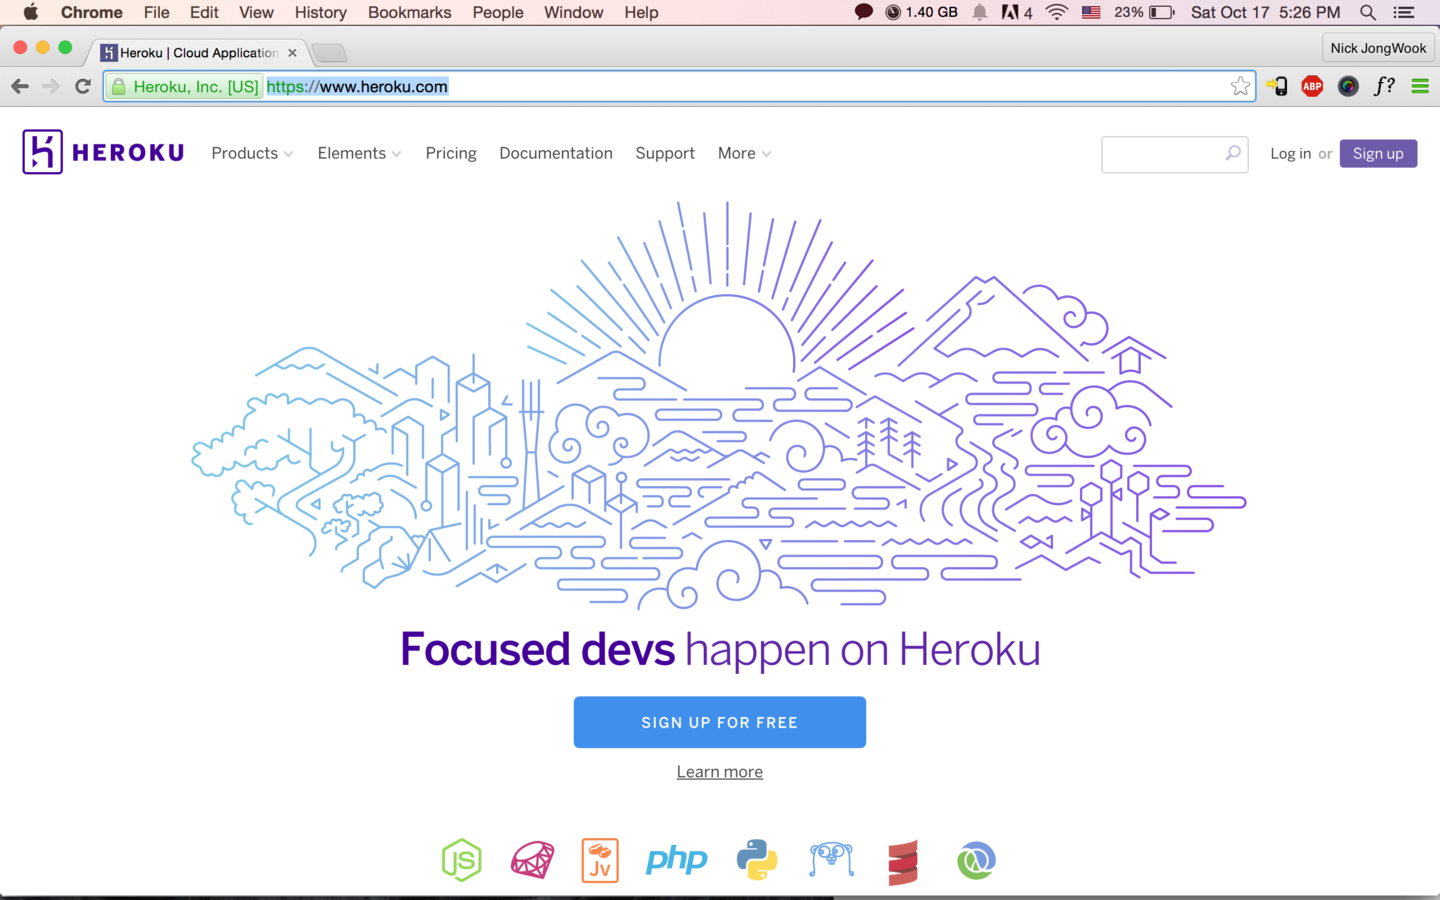1440x900 pixels.
Task: Open the Nick JongWook profile switcher
Action: tap(1378, 48)
